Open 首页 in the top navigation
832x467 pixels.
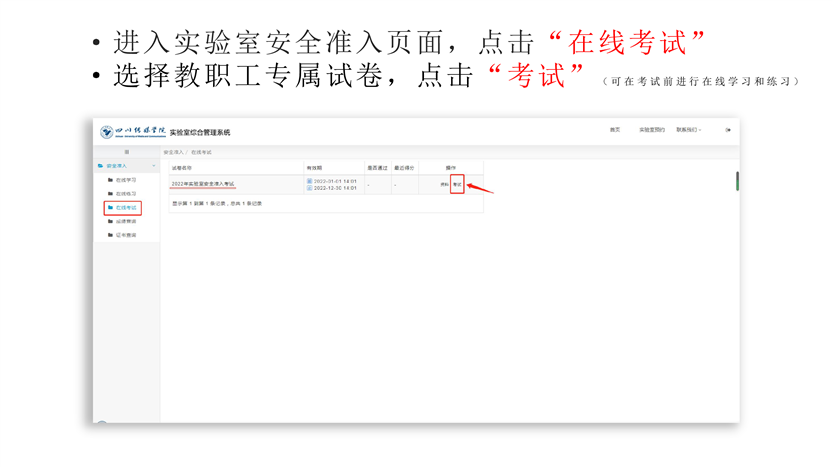[615, 130]
